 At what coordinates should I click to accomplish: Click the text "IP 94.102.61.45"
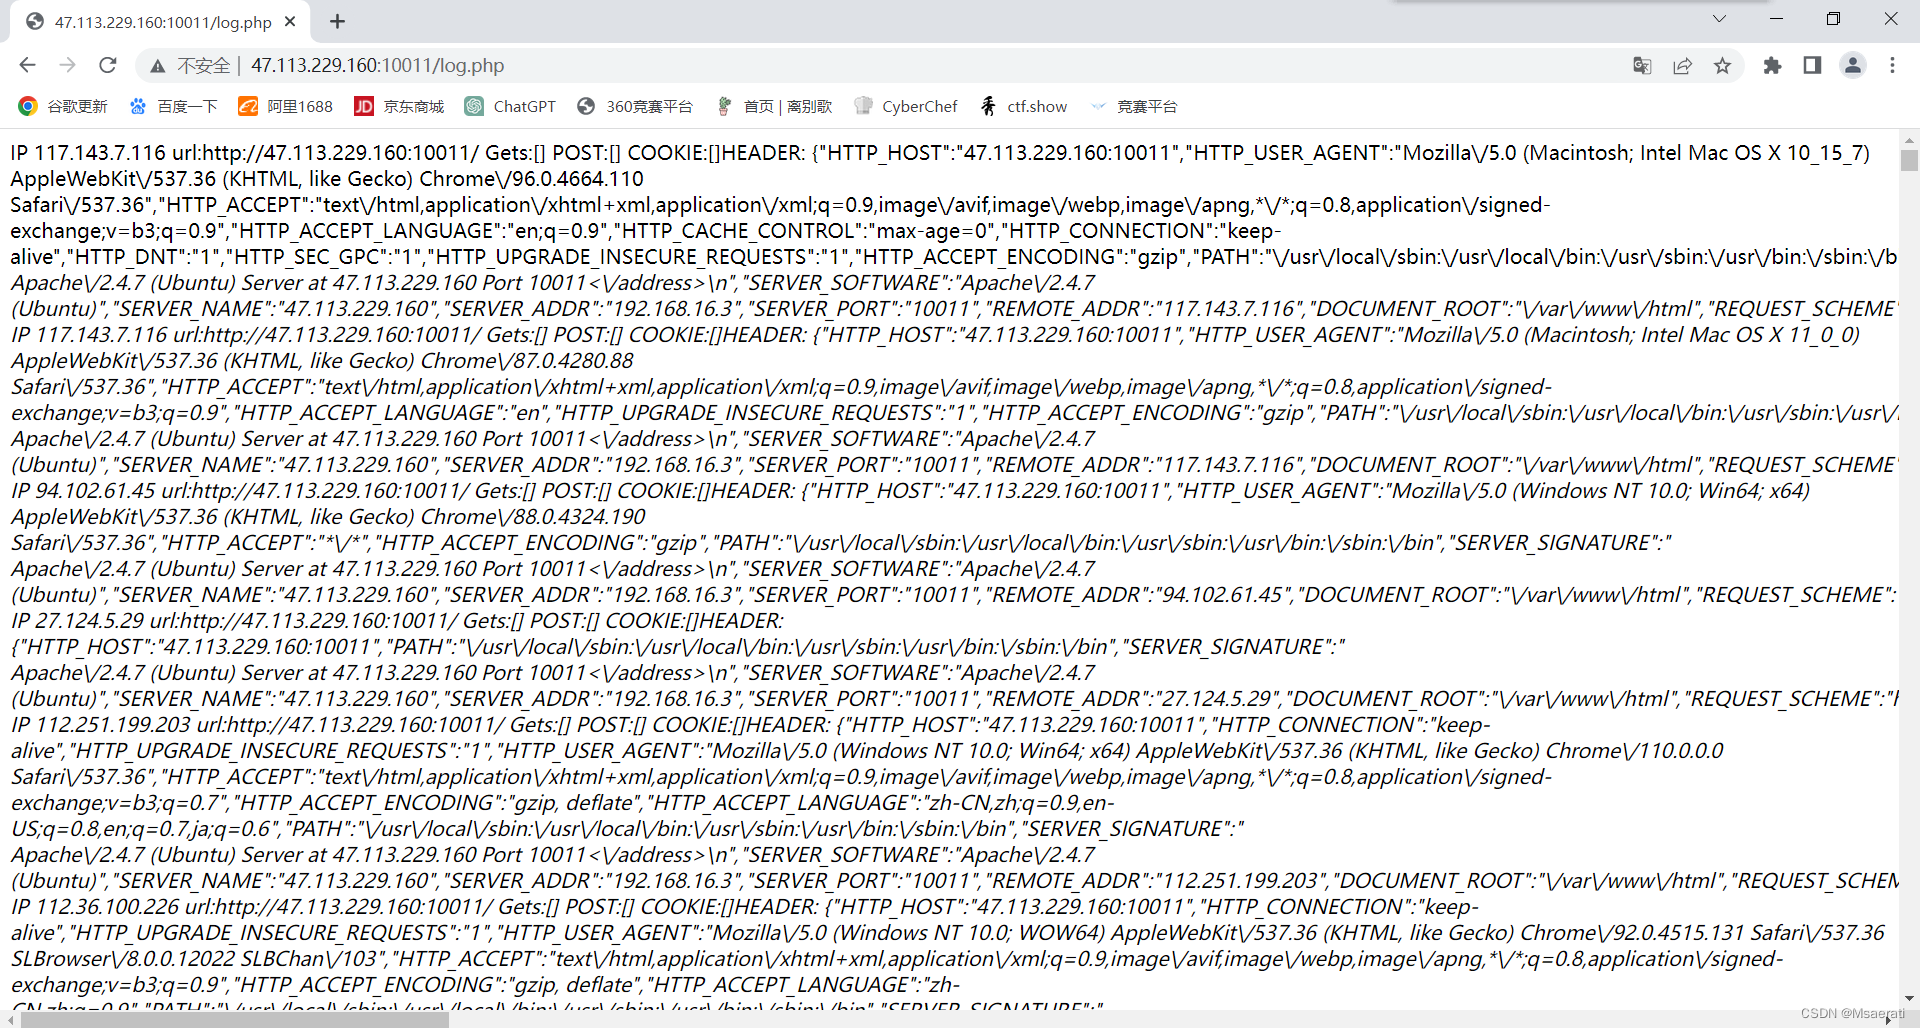83,491
